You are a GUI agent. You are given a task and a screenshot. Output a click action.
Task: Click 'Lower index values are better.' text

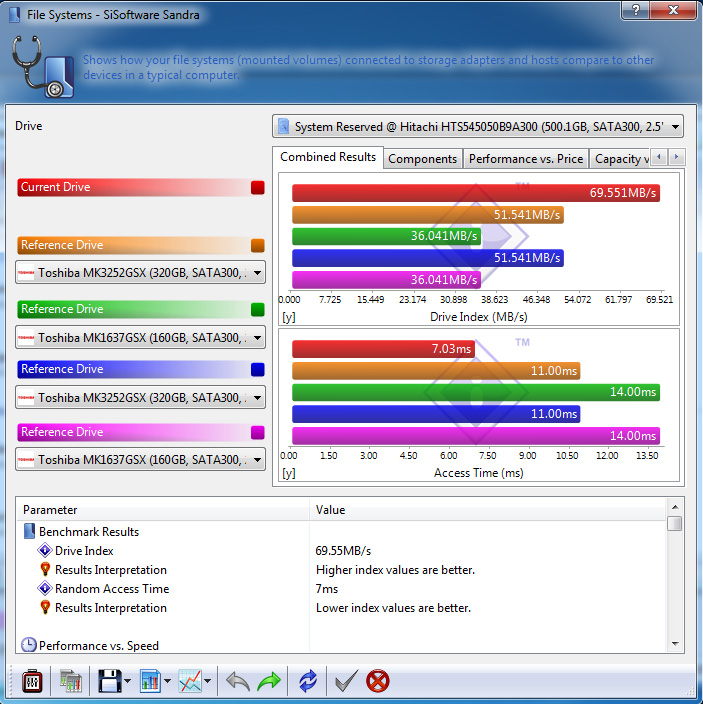point(393,608)
